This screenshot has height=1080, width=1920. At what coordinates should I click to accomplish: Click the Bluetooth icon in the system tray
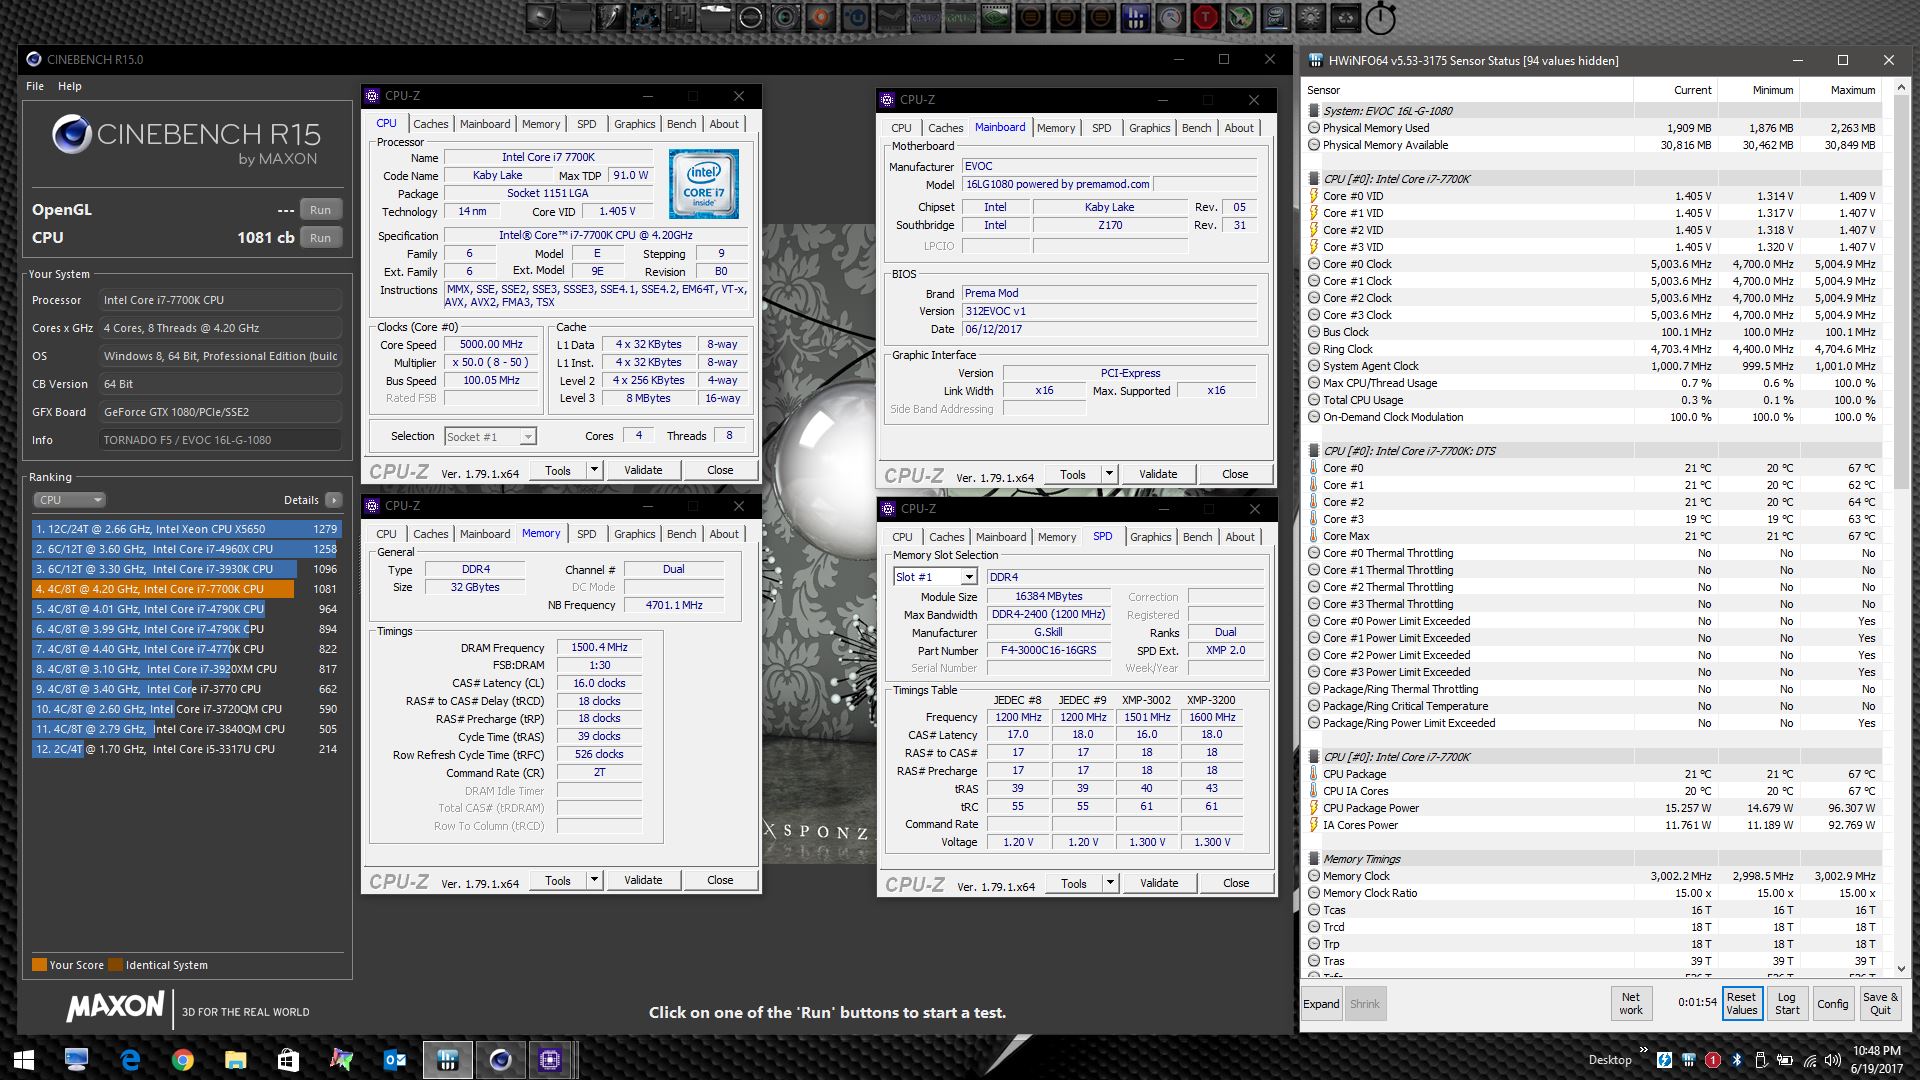coord(1737,1060)
